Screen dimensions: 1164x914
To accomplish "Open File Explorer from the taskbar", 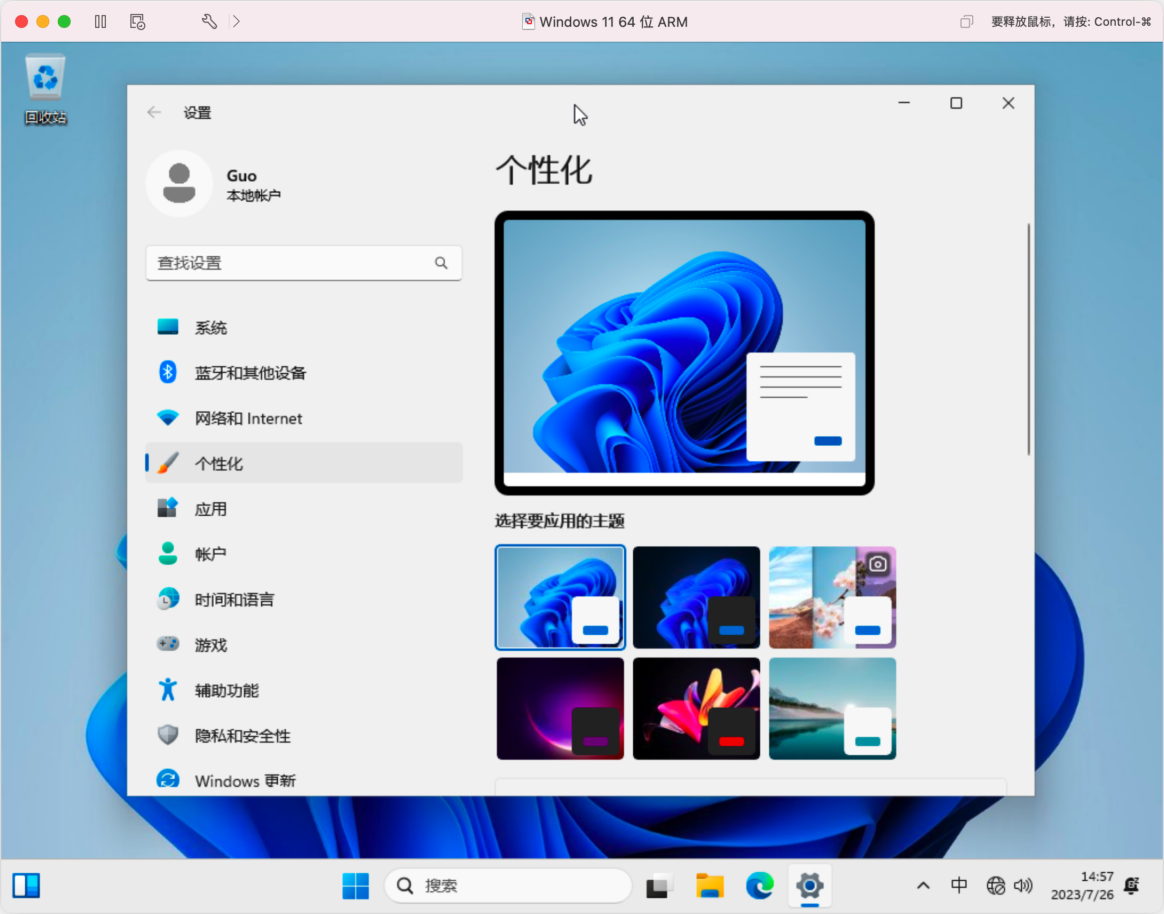I will tap(710, 885).
